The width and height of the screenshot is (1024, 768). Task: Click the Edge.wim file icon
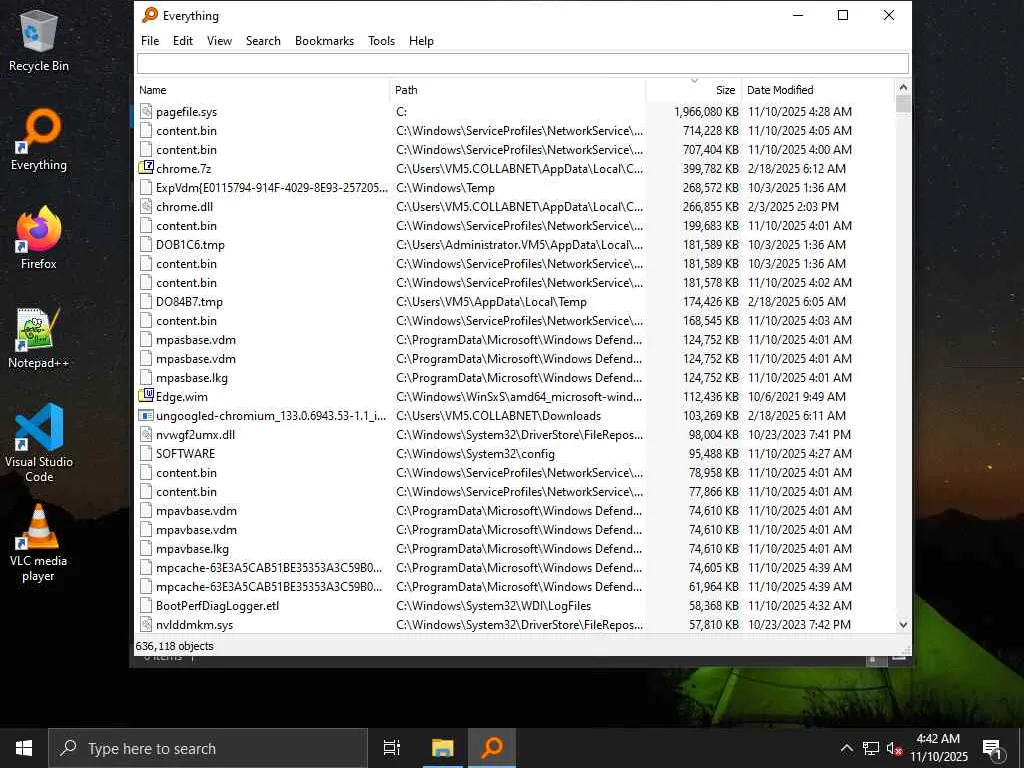(x=146, y=396)
